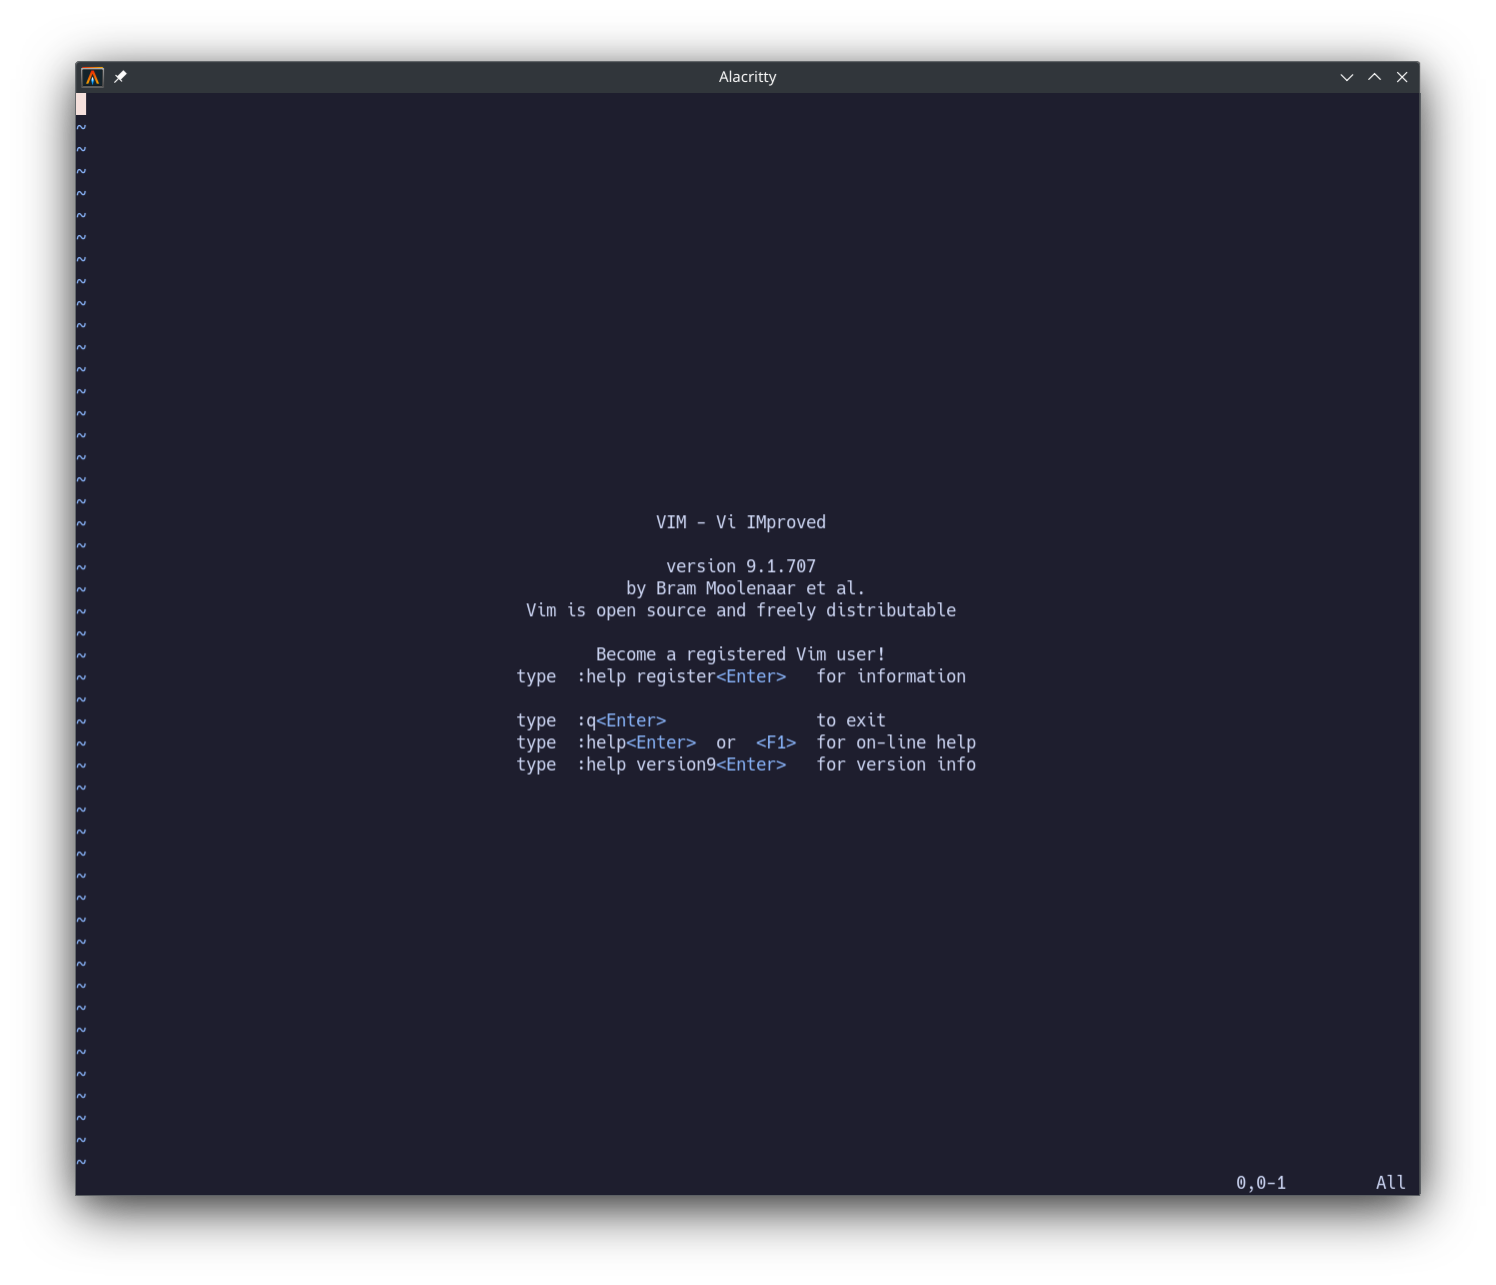The image size is (1496, 1285).
Task: Click the Alacritty window title text
Action: coord(747,77)
